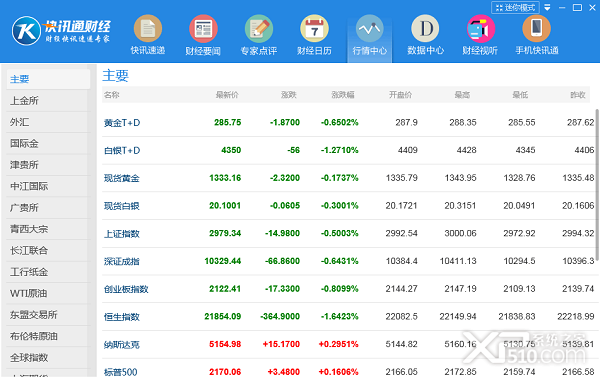Click the 快讯通财经 logo
Screen dimensions: 600x378
pos(61,31)
